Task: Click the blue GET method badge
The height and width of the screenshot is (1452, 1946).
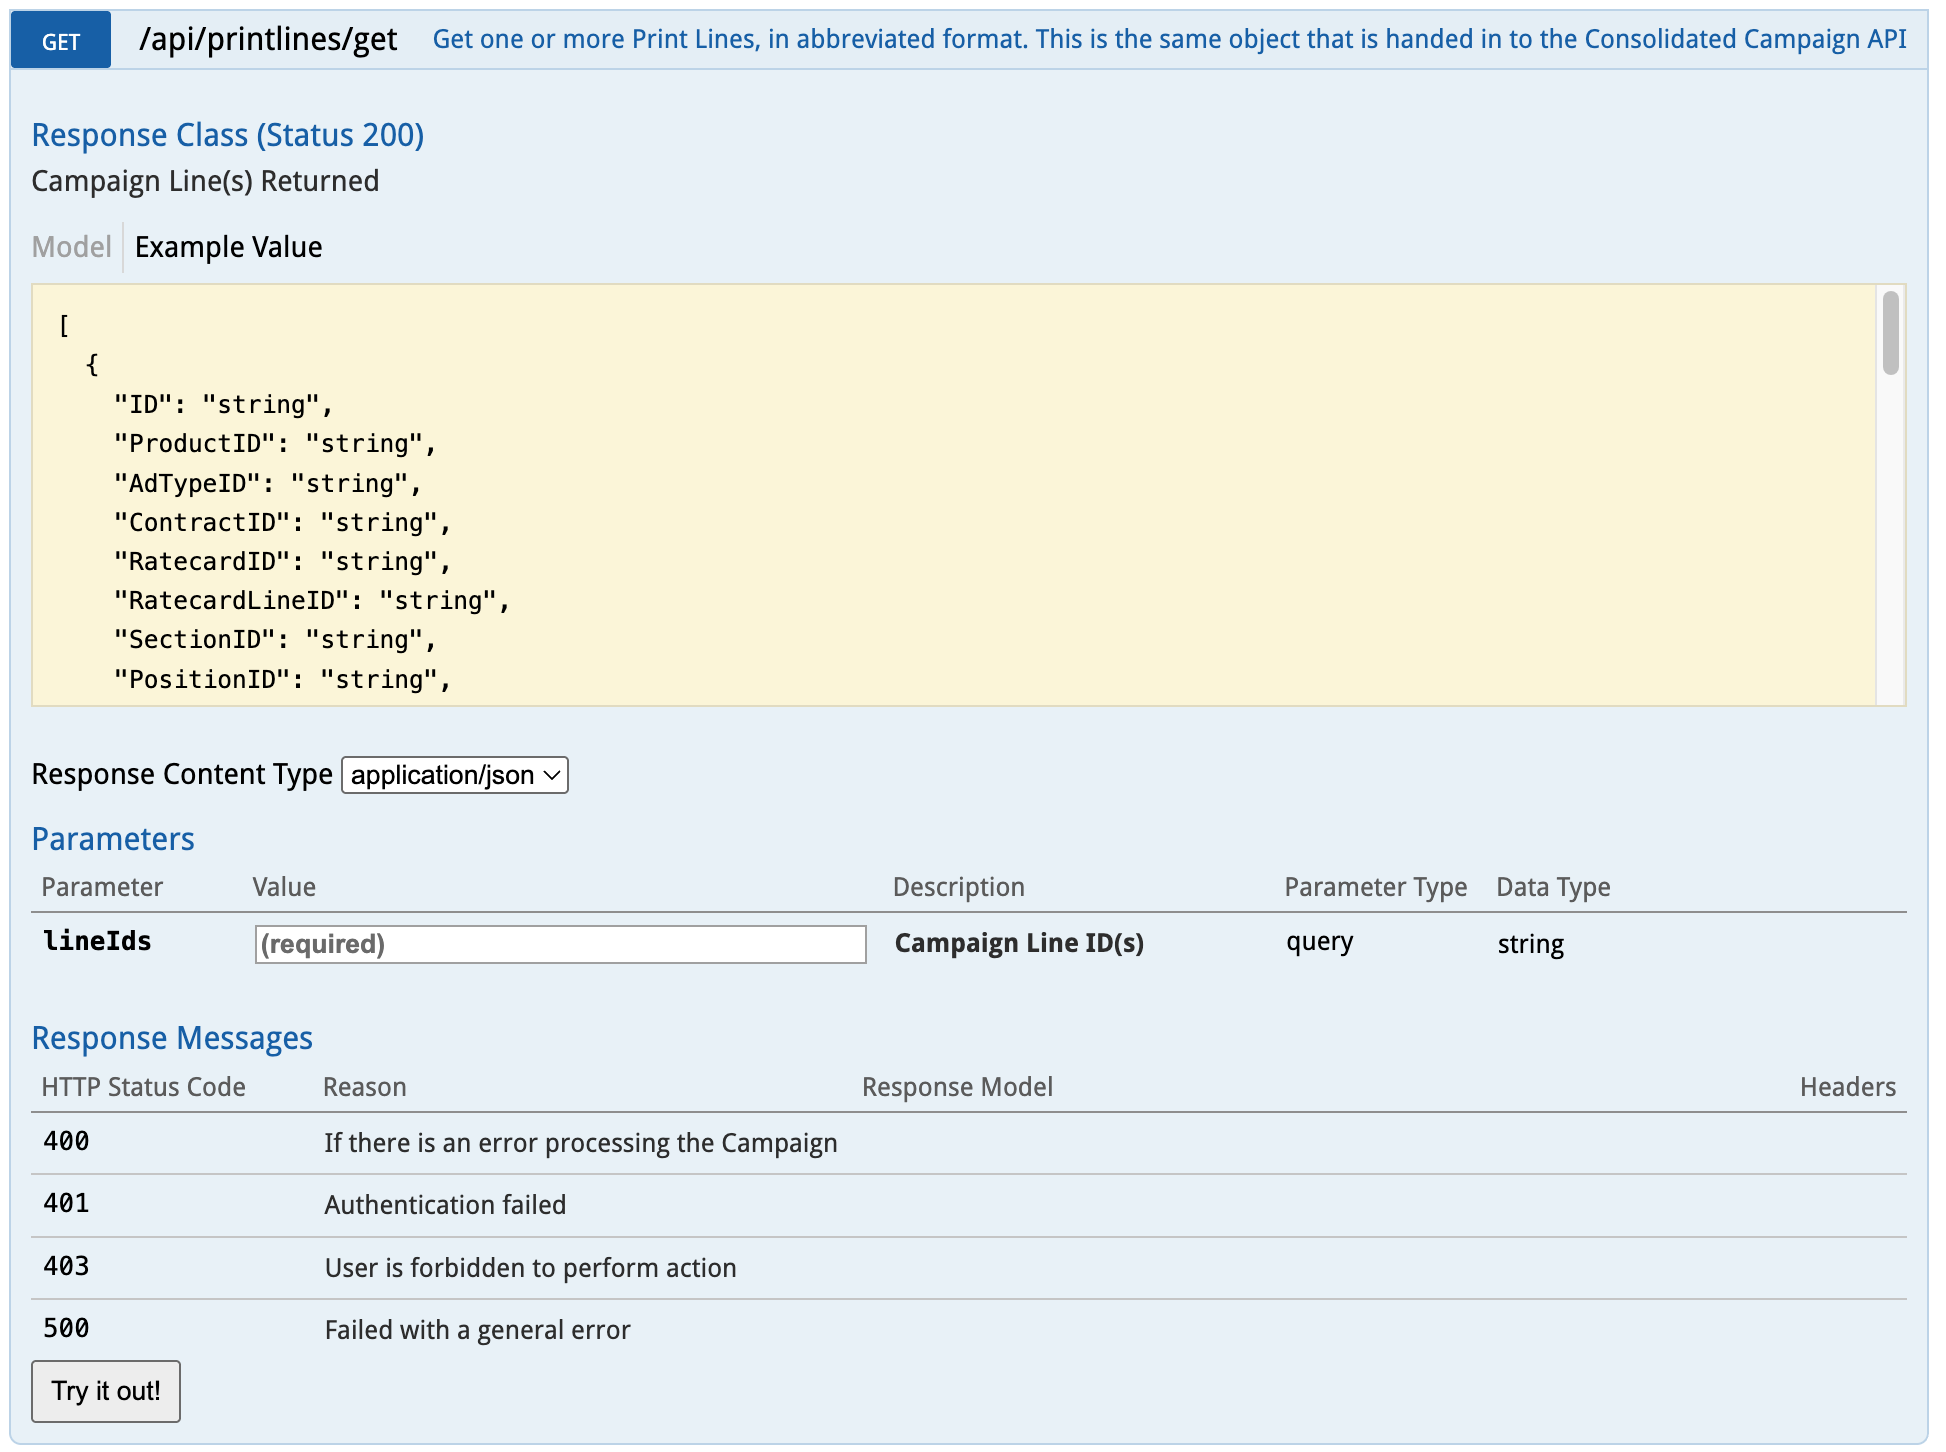Action: pos(61,41)
